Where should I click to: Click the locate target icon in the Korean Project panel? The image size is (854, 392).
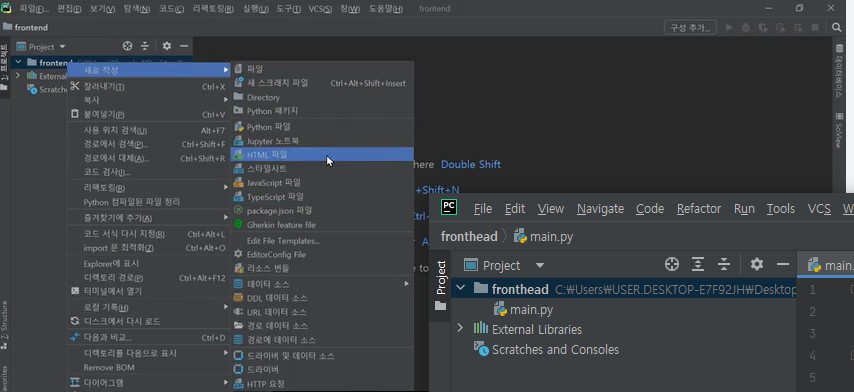(127, 46)
